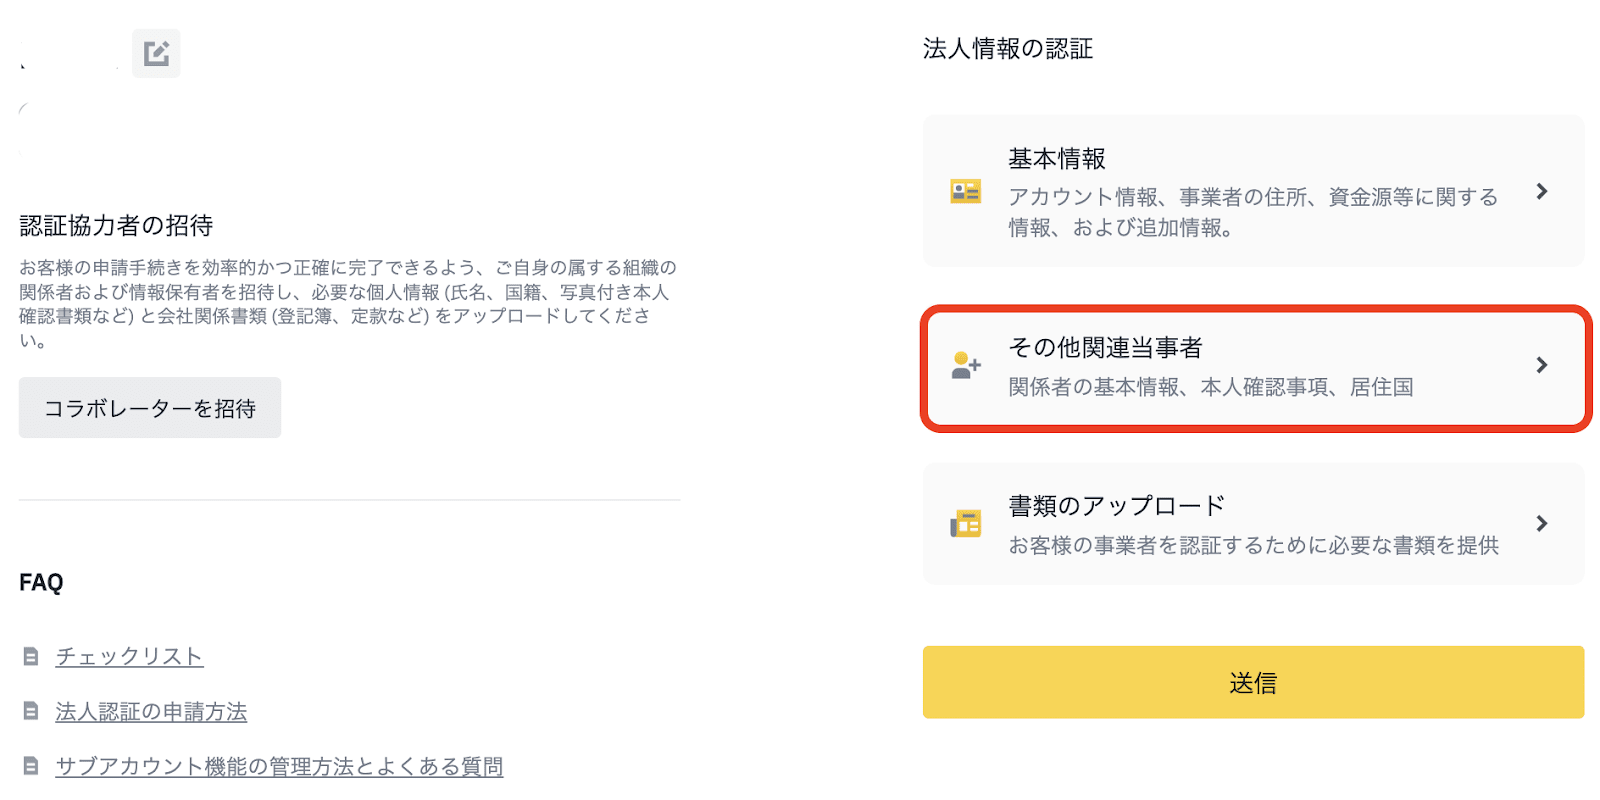Click the add-person icon for その他関連当事者
The height and width of the screenshot is (800, 1600).
point(965,366)
